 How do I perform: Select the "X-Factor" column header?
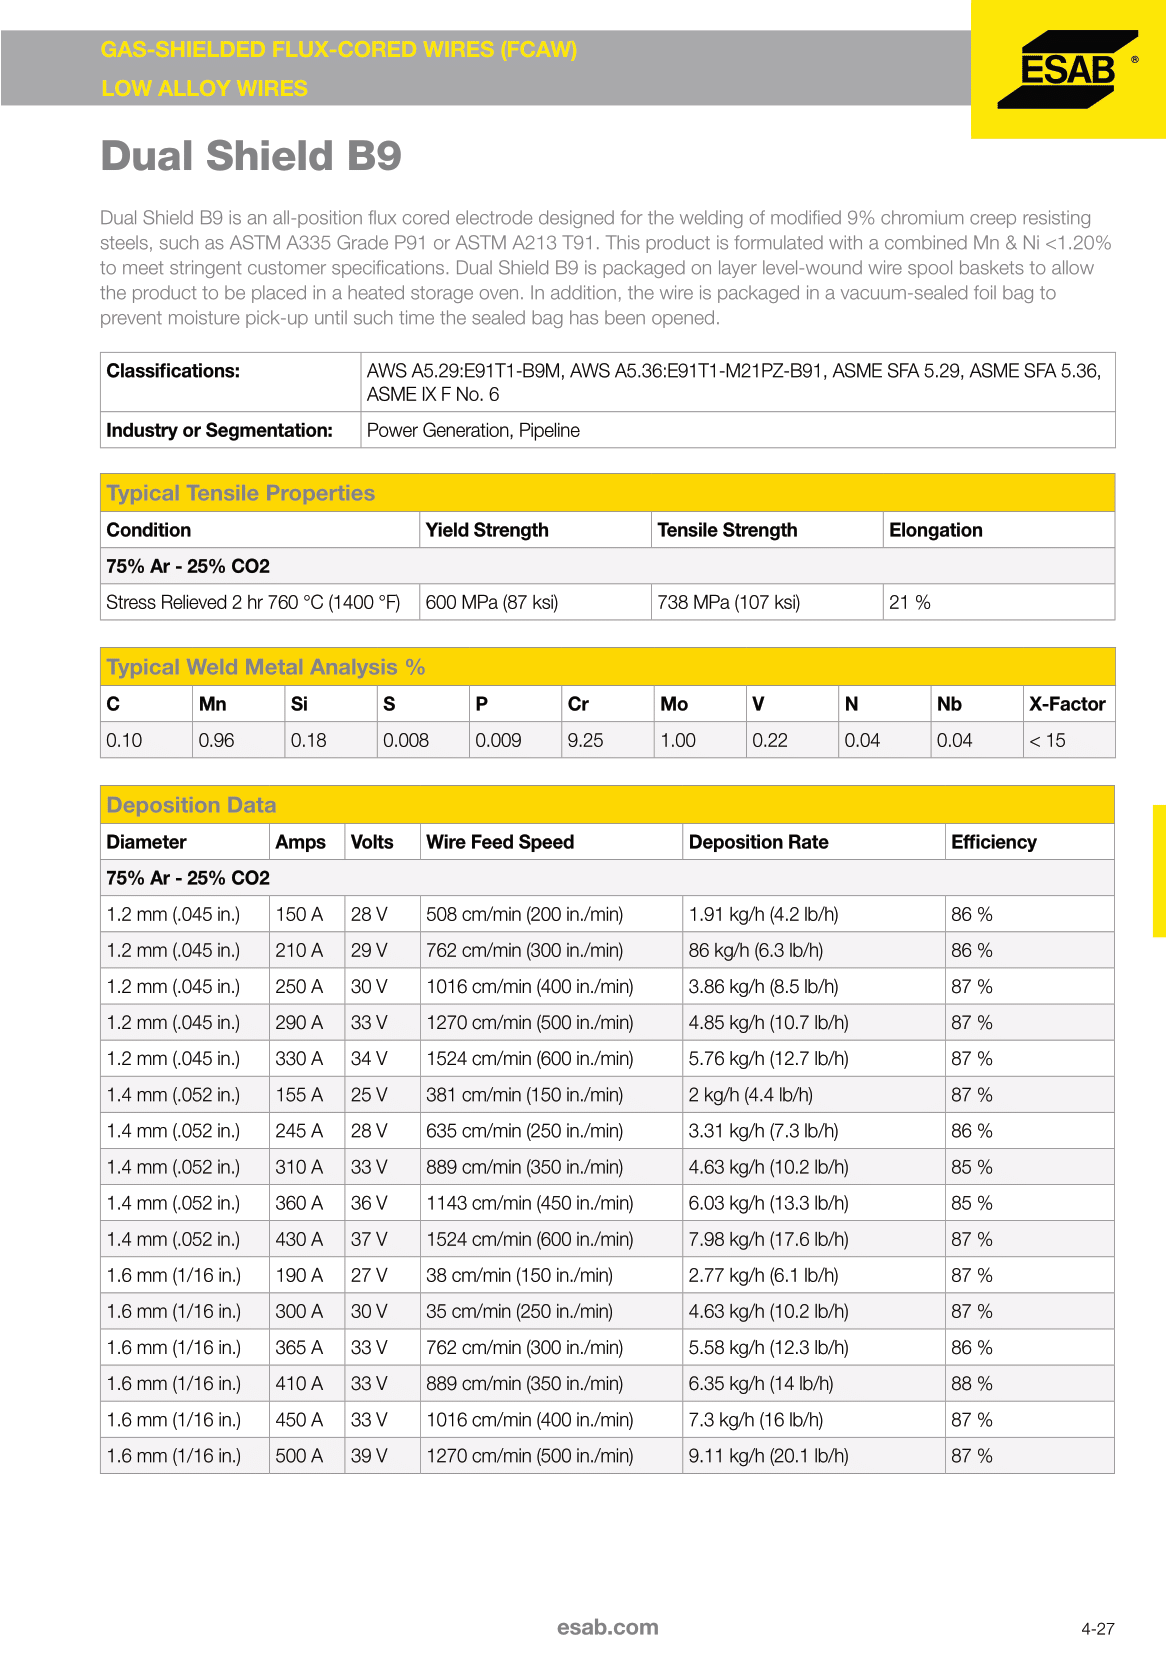click(x=1067, y=704)
